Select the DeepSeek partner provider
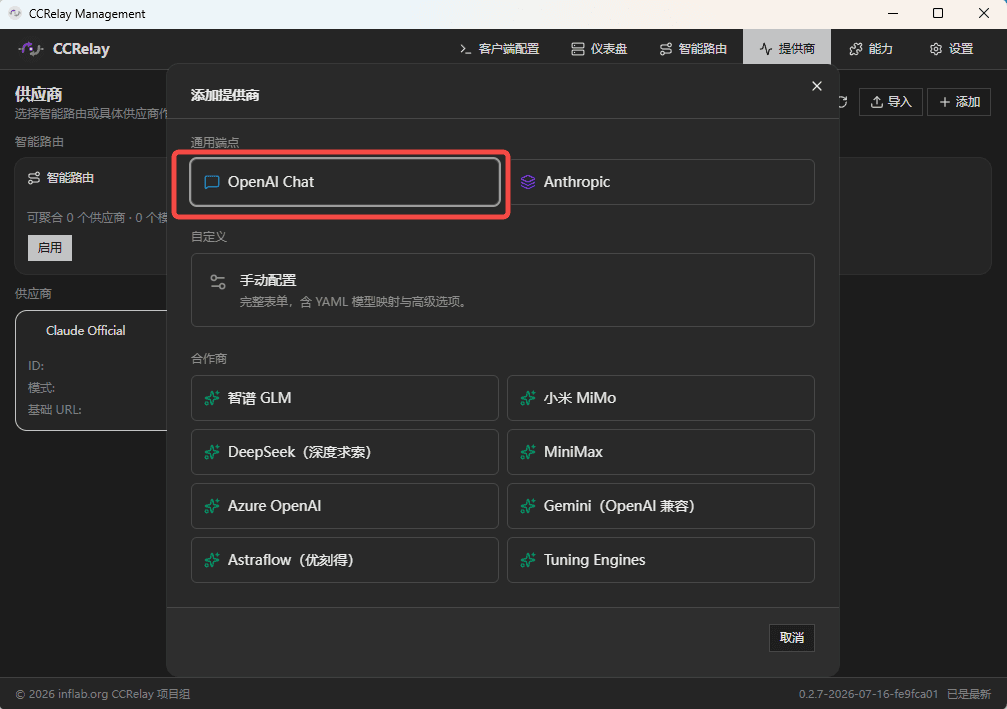 coord(345,452)
